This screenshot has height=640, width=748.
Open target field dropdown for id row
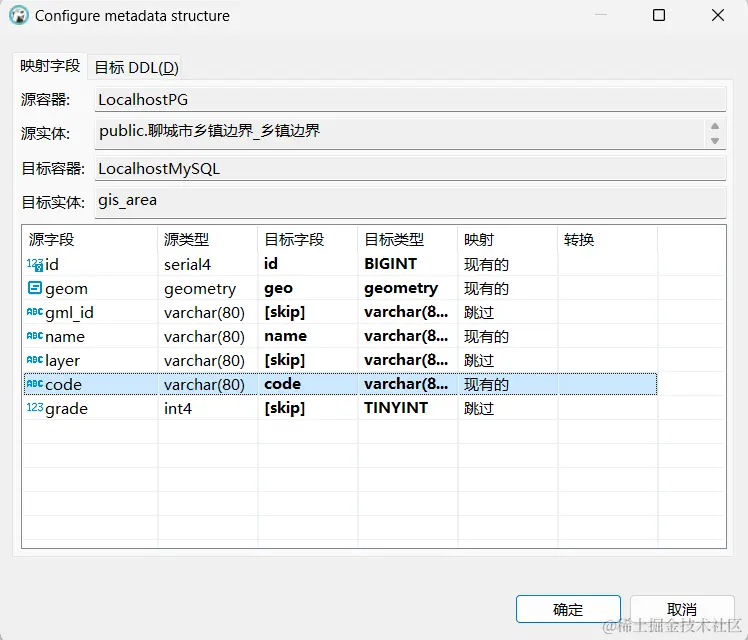(x=308, y=264)
